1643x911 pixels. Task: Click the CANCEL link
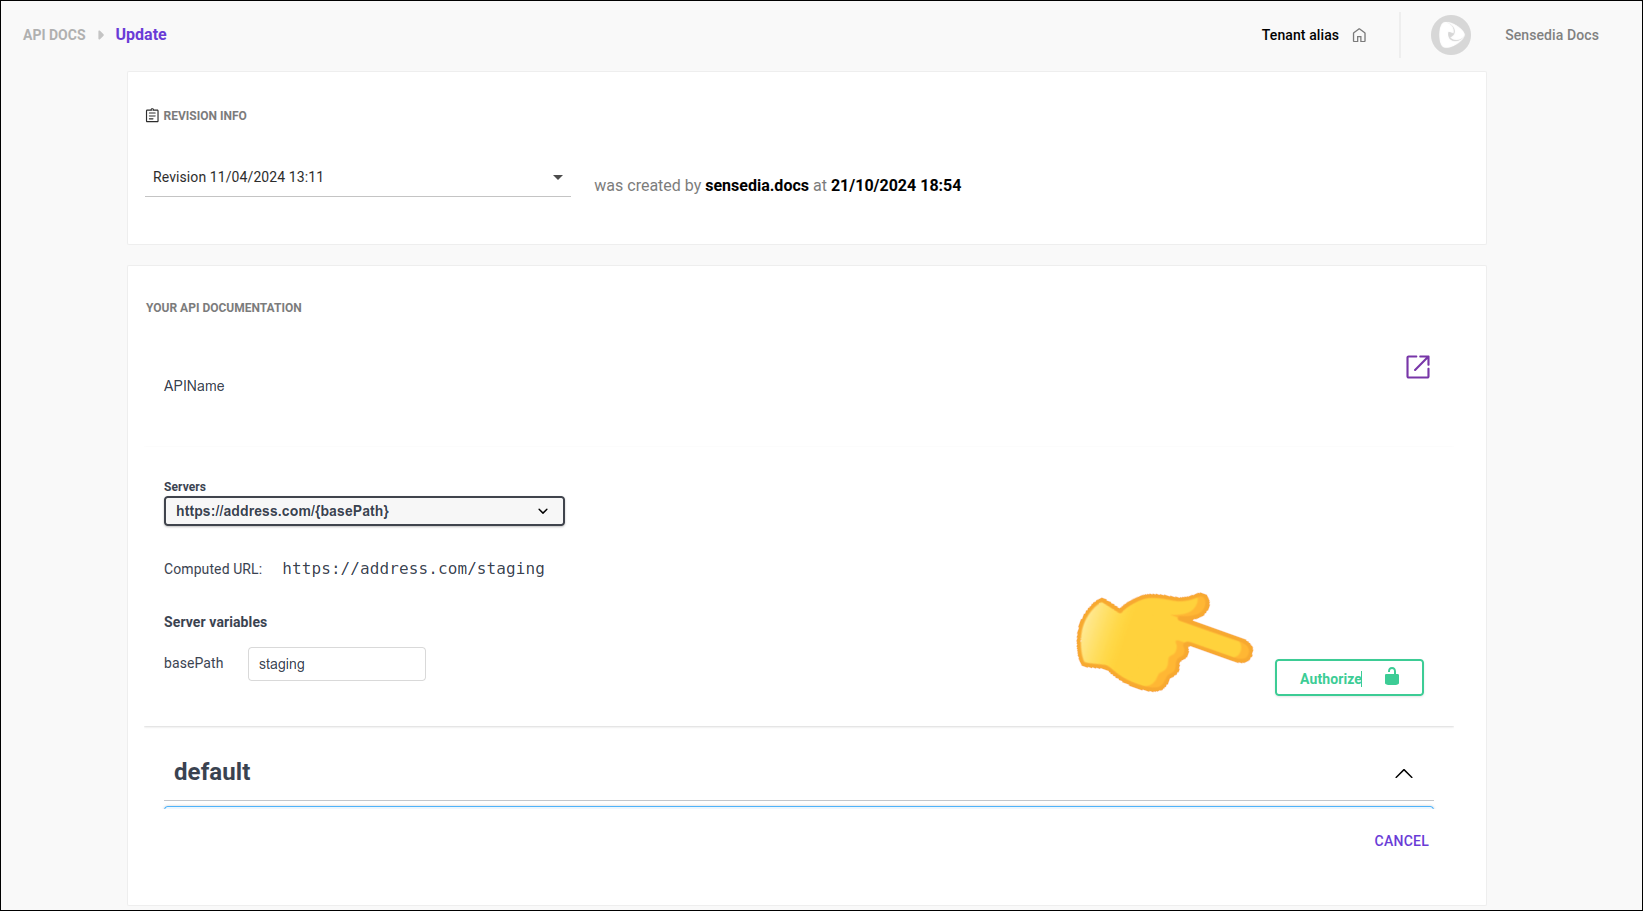click(x=1400, y=840)
